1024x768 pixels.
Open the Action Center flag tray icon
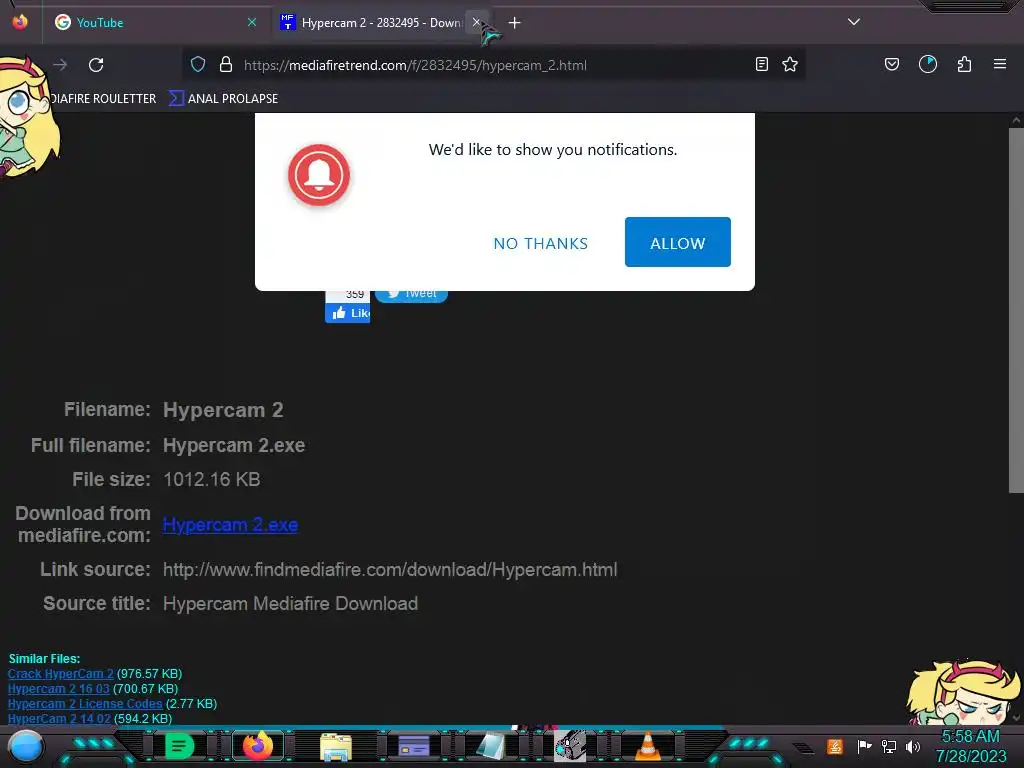[x=864, y=746]
